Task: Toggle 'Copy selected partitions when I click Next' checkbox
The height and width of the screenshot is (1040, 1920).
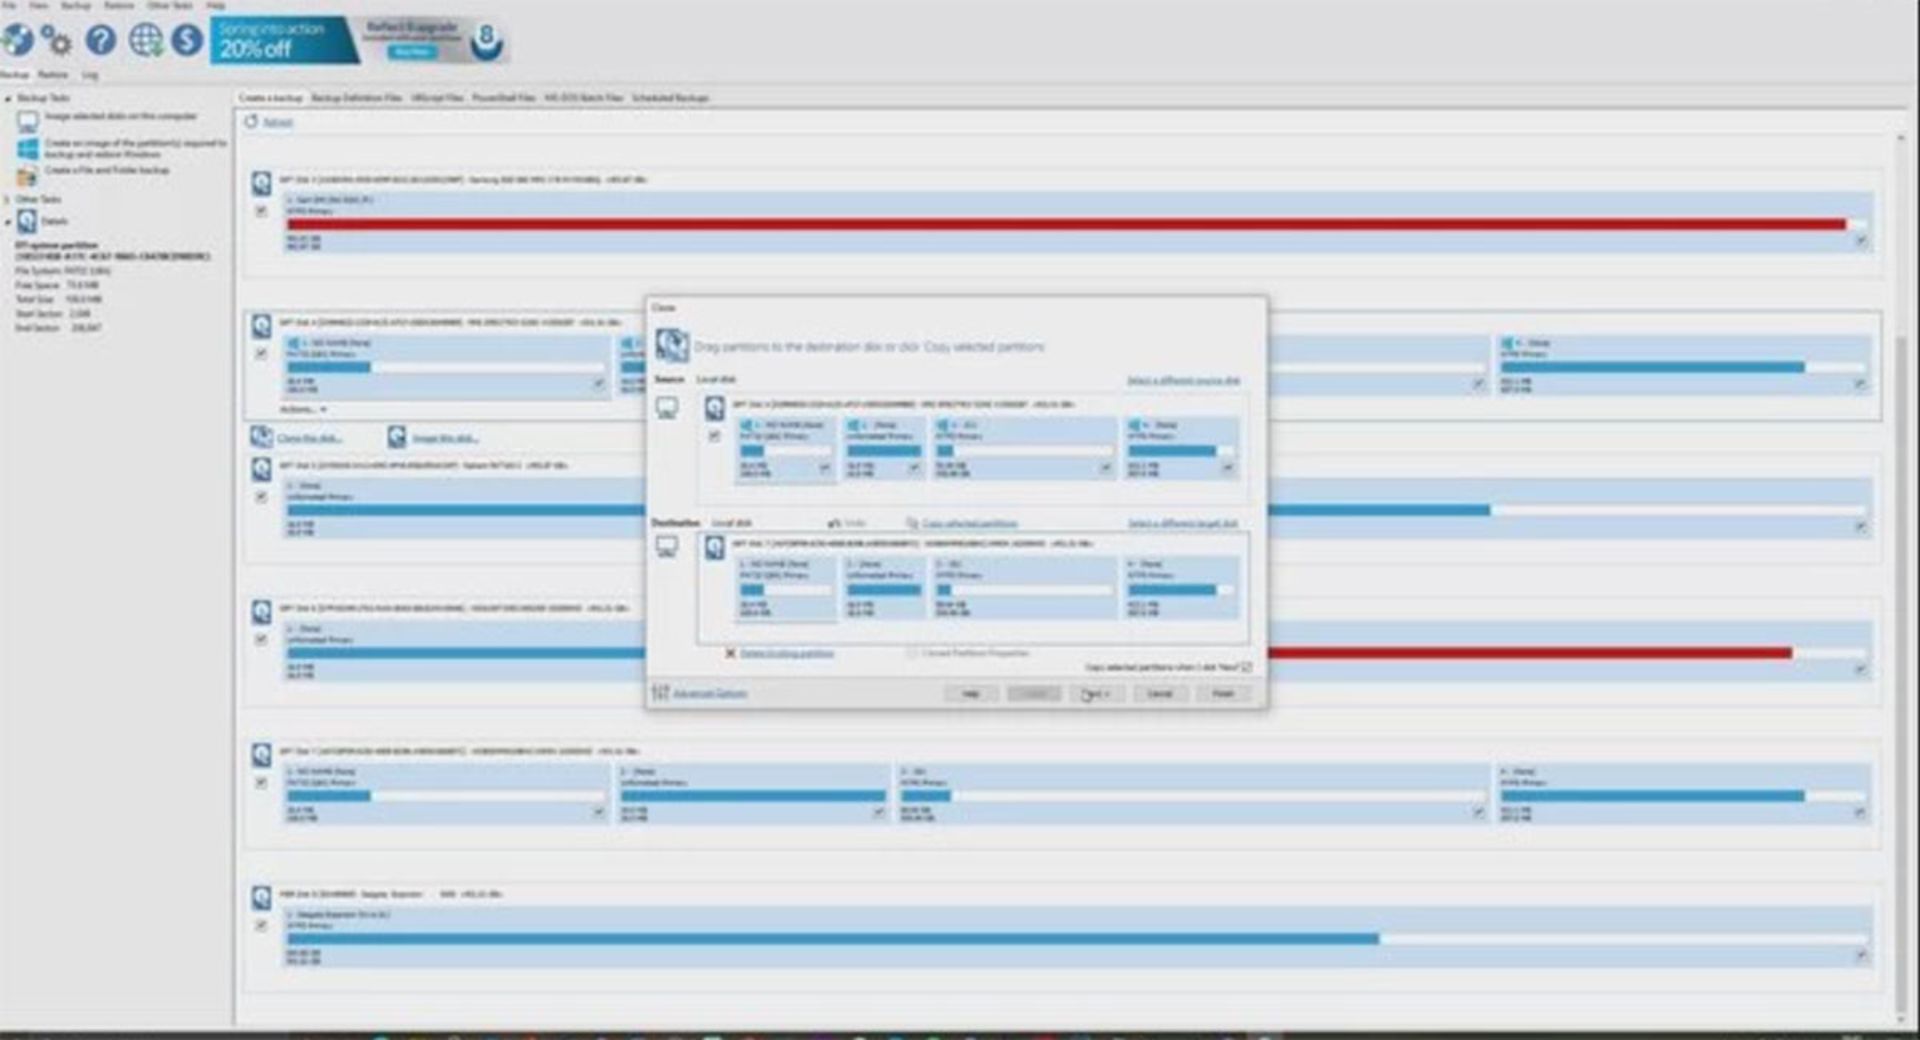Action: click(x=1246, y=667)
